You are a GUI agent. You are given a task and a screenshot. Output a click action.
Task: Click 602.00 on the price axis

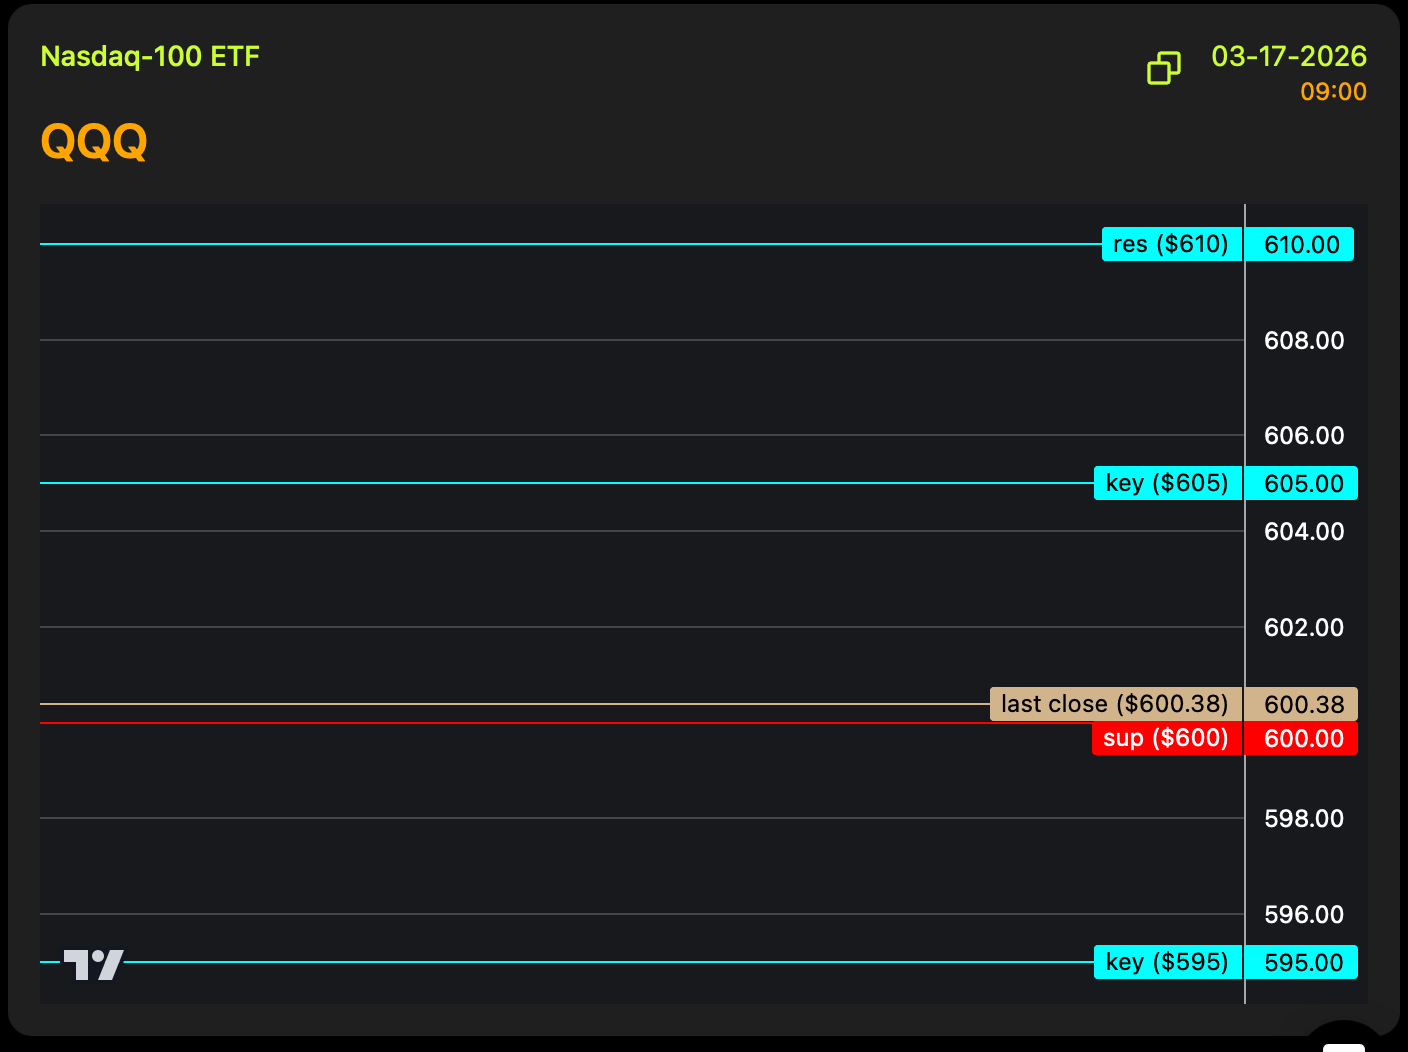coord(1303,628)
